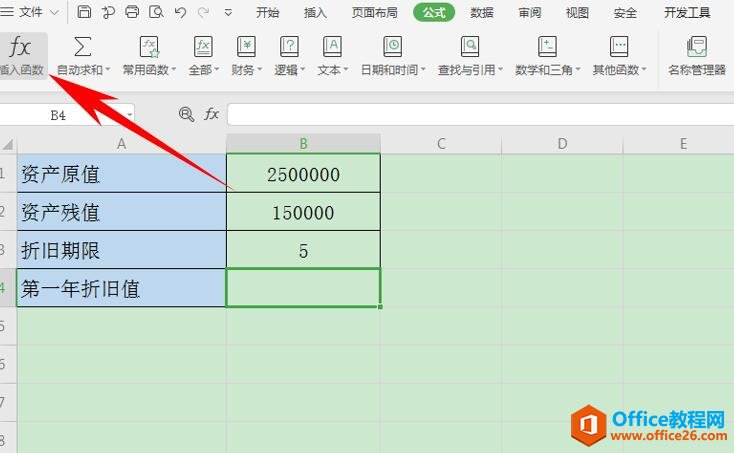Click the Redo arrow
The image size is (734, 453).
point(203,12)
